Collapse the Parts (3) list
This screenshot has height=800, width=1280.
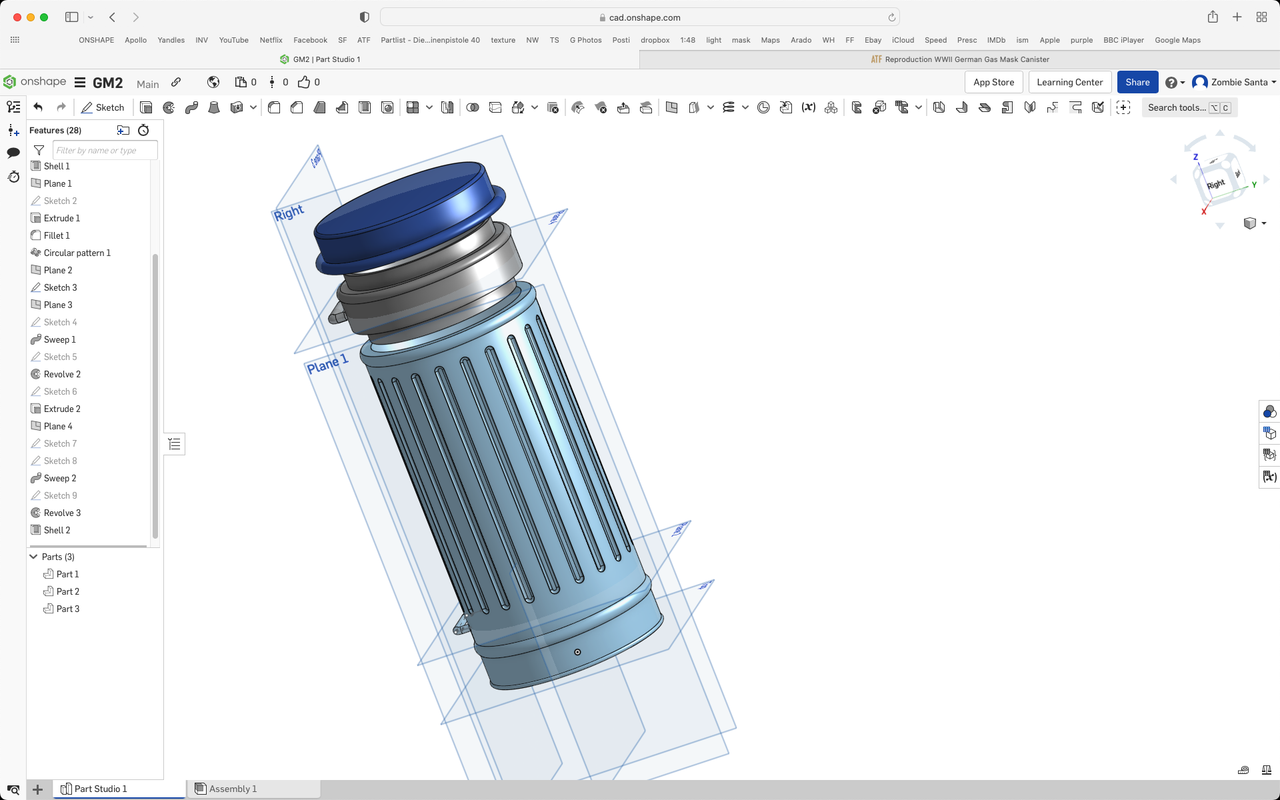pyautogui.click(x=33, y=556)
